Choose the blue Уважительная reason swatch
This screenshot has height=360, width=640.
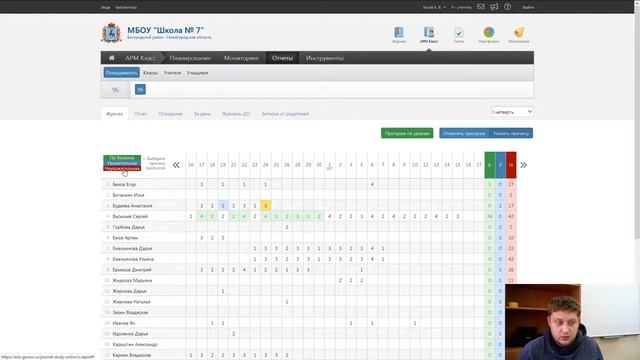[122, 163]
